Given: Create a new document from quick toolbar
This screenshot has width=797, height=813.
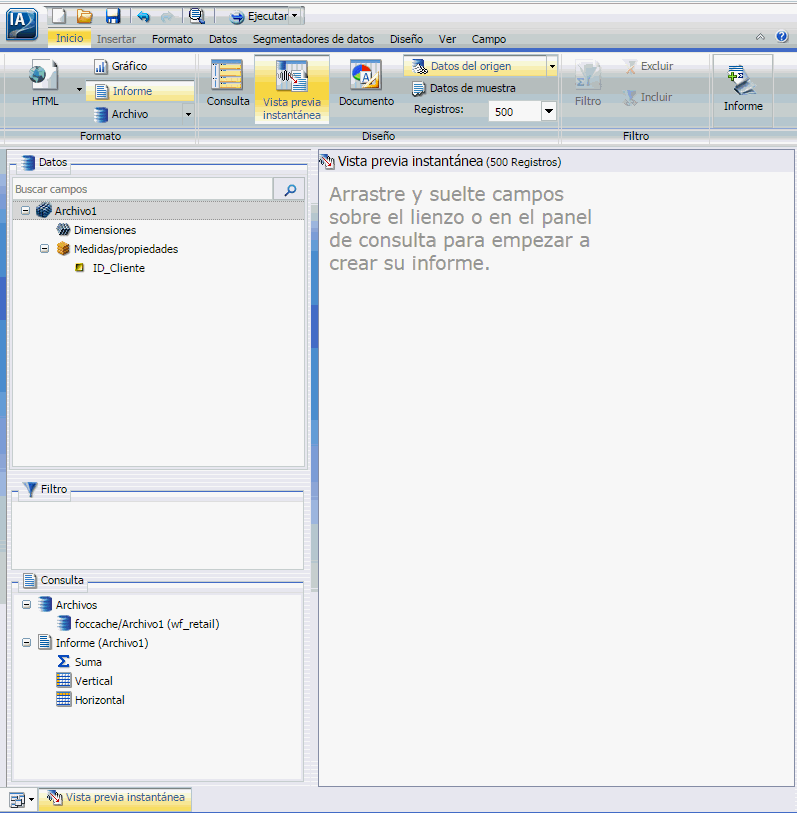Looking at the screenshot, I should (x=59, y=16).
